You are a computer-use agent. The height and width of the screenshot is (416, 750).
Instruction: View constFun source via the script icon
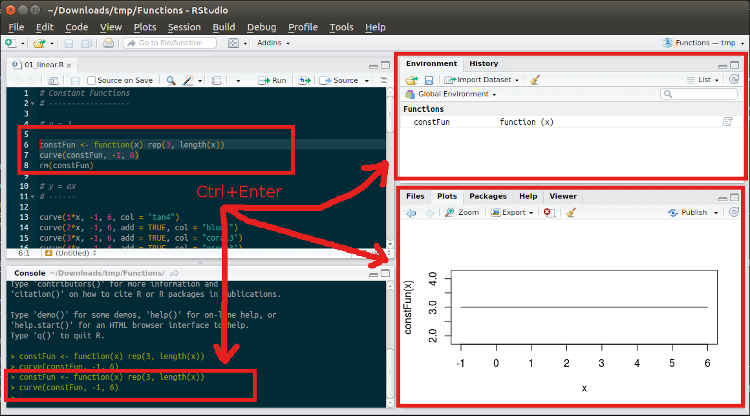(x=728, y=122)
